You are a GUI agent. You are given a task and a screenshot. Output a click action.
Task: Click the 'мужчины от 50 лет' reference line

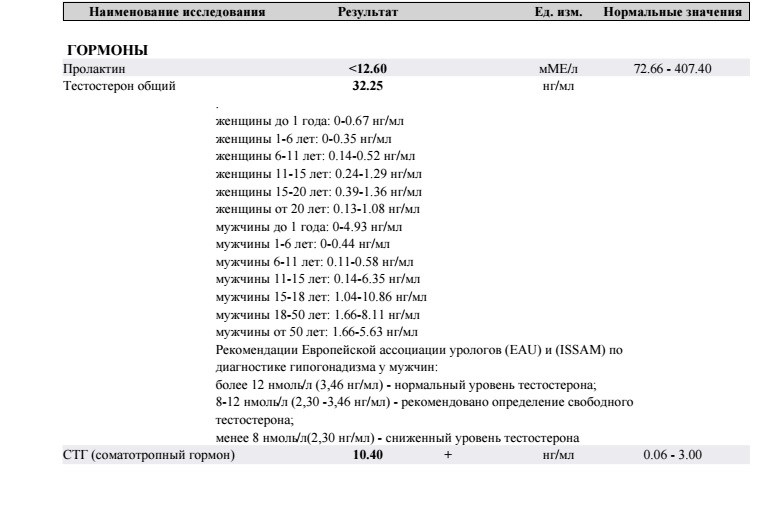(x=318, y=331)
